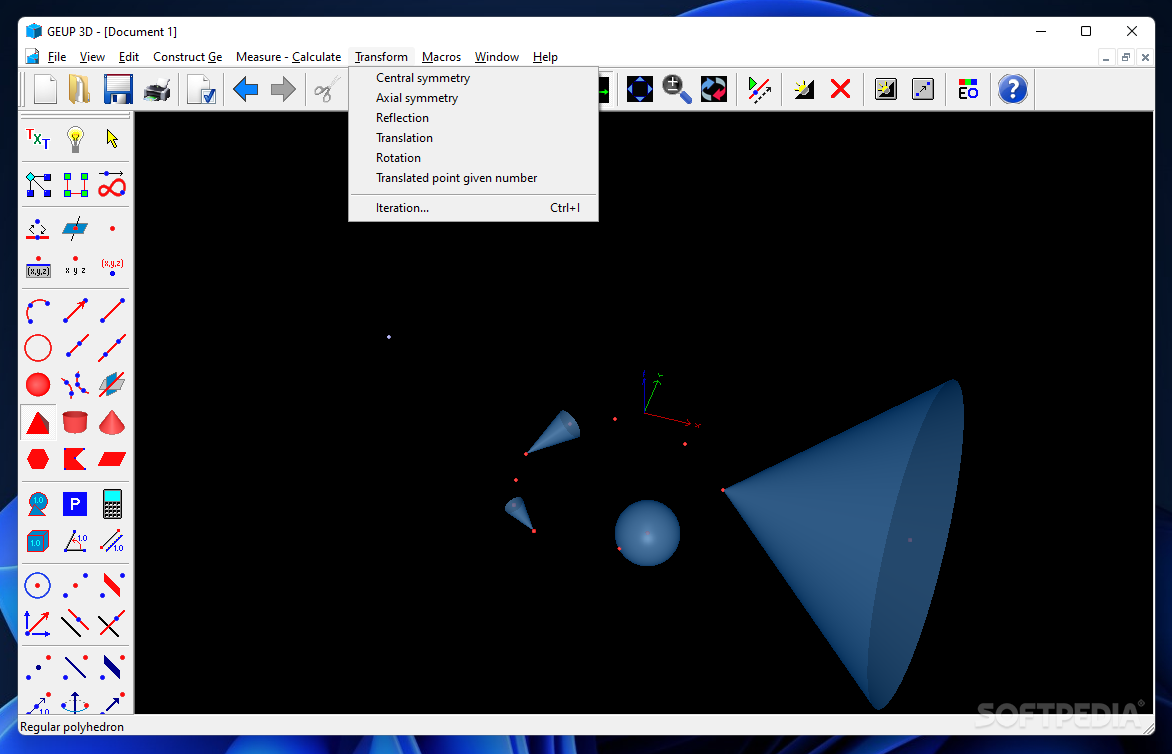Viewport: 1172px width, 754px height.
Task: Click the angle measure icon
Action: pyautogui.click(x=75, y=541)
